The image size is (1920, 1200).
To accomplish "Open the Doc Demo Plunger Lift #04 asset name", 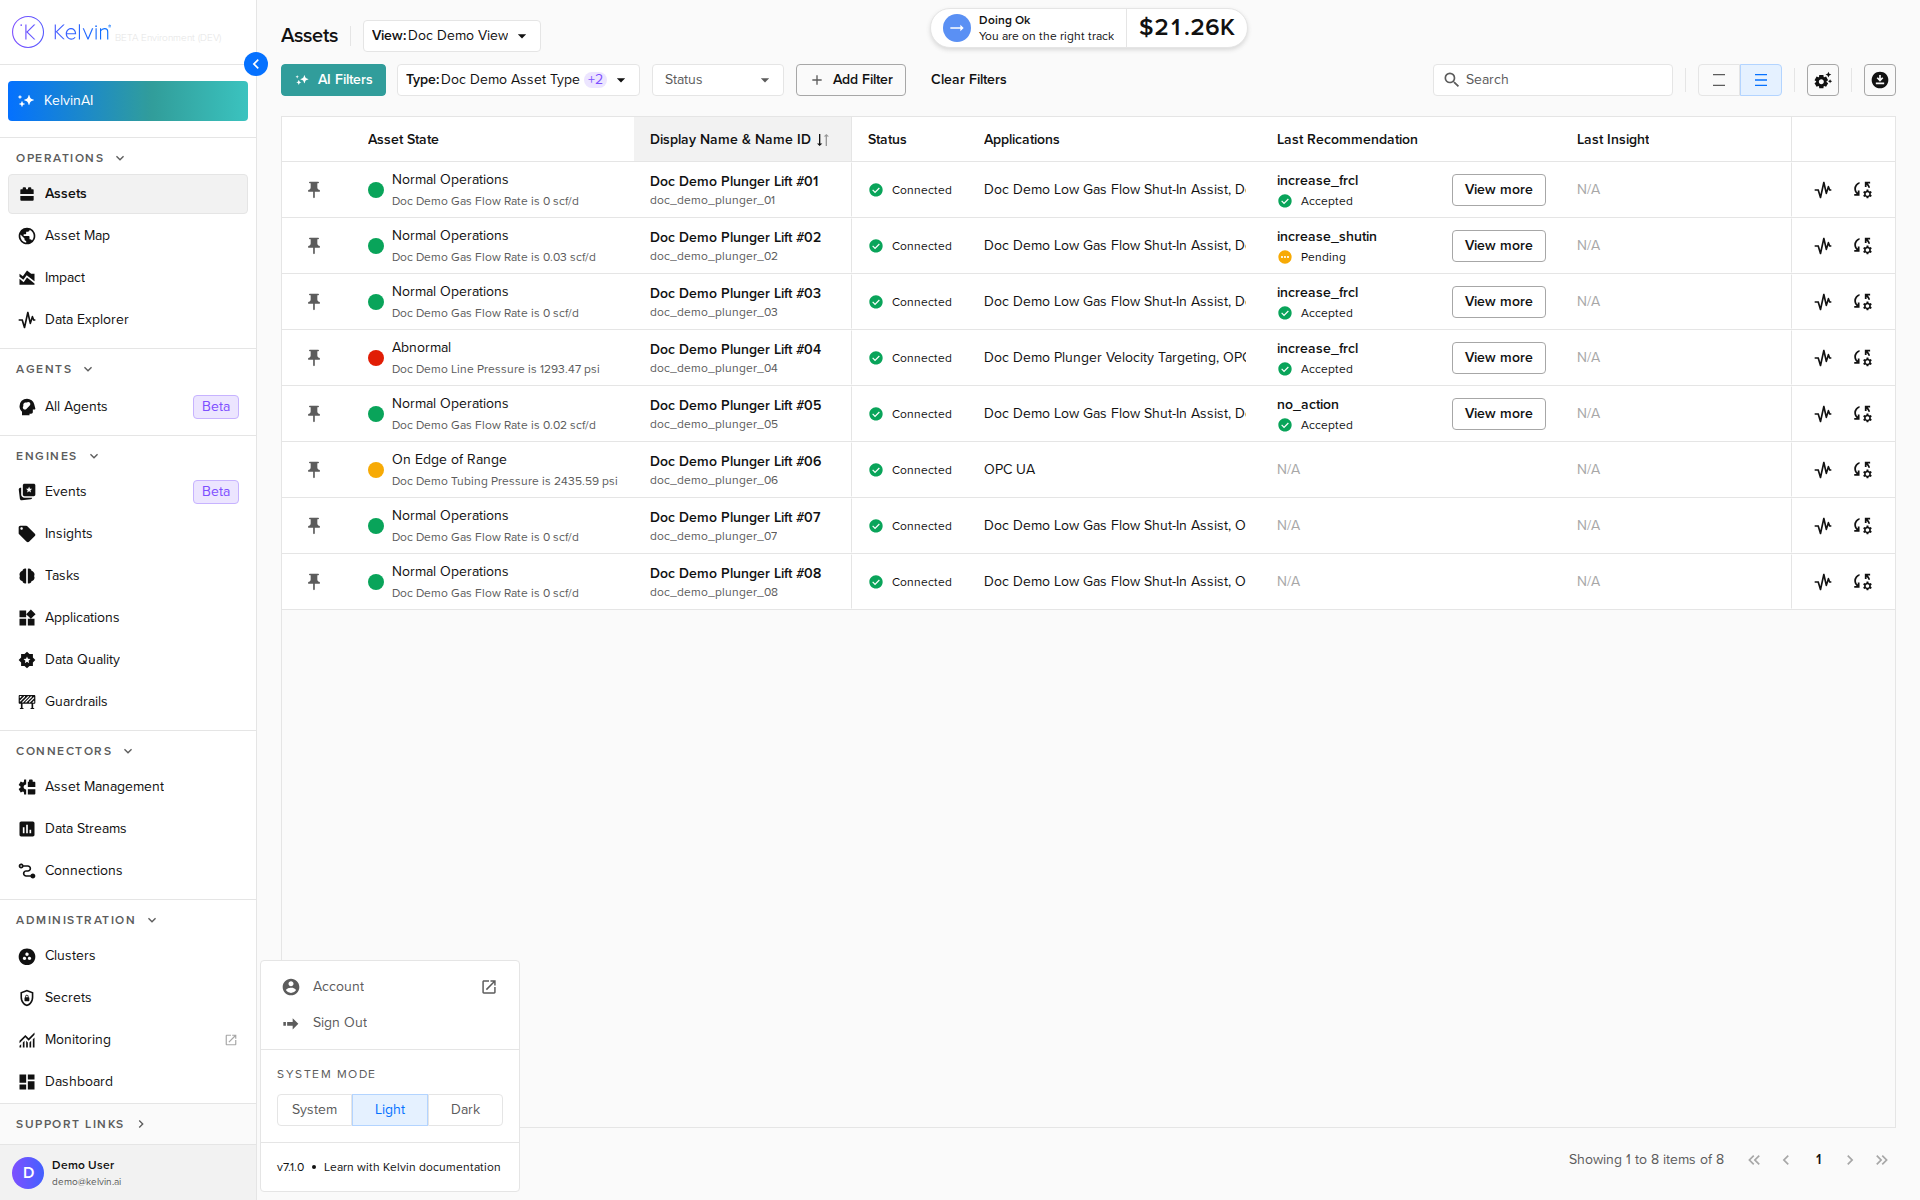I will coord(735,349).
